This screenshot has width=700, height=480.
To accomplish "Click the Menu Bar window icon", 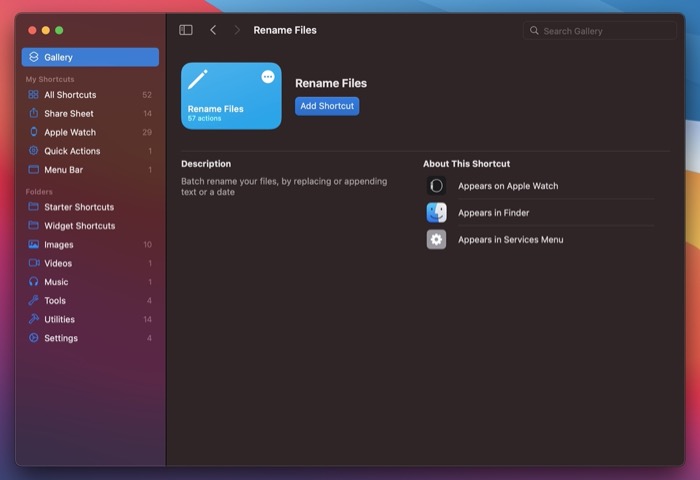I will pos(33,170).
